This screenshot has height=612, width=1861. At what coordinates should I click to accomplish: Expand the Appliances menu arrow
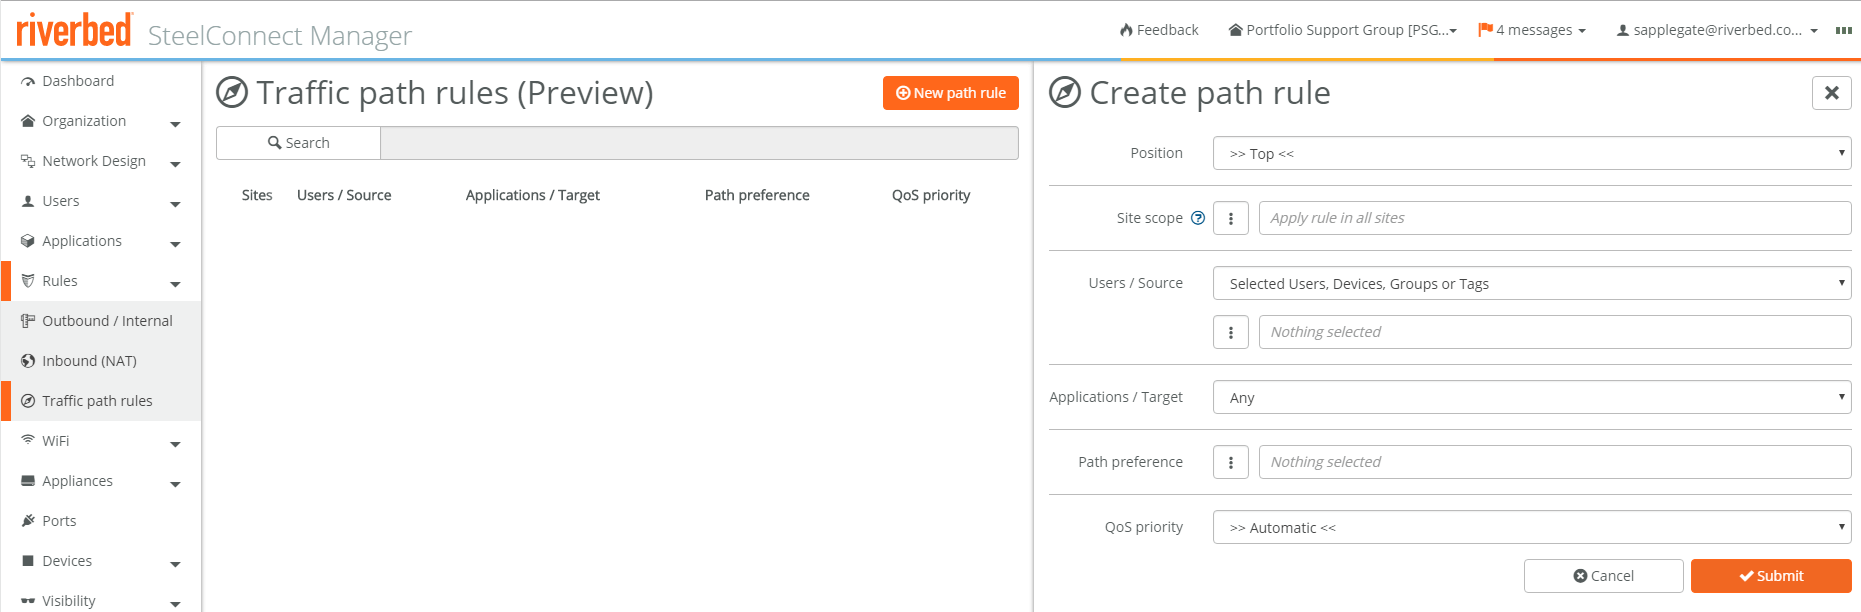point(176,485)
